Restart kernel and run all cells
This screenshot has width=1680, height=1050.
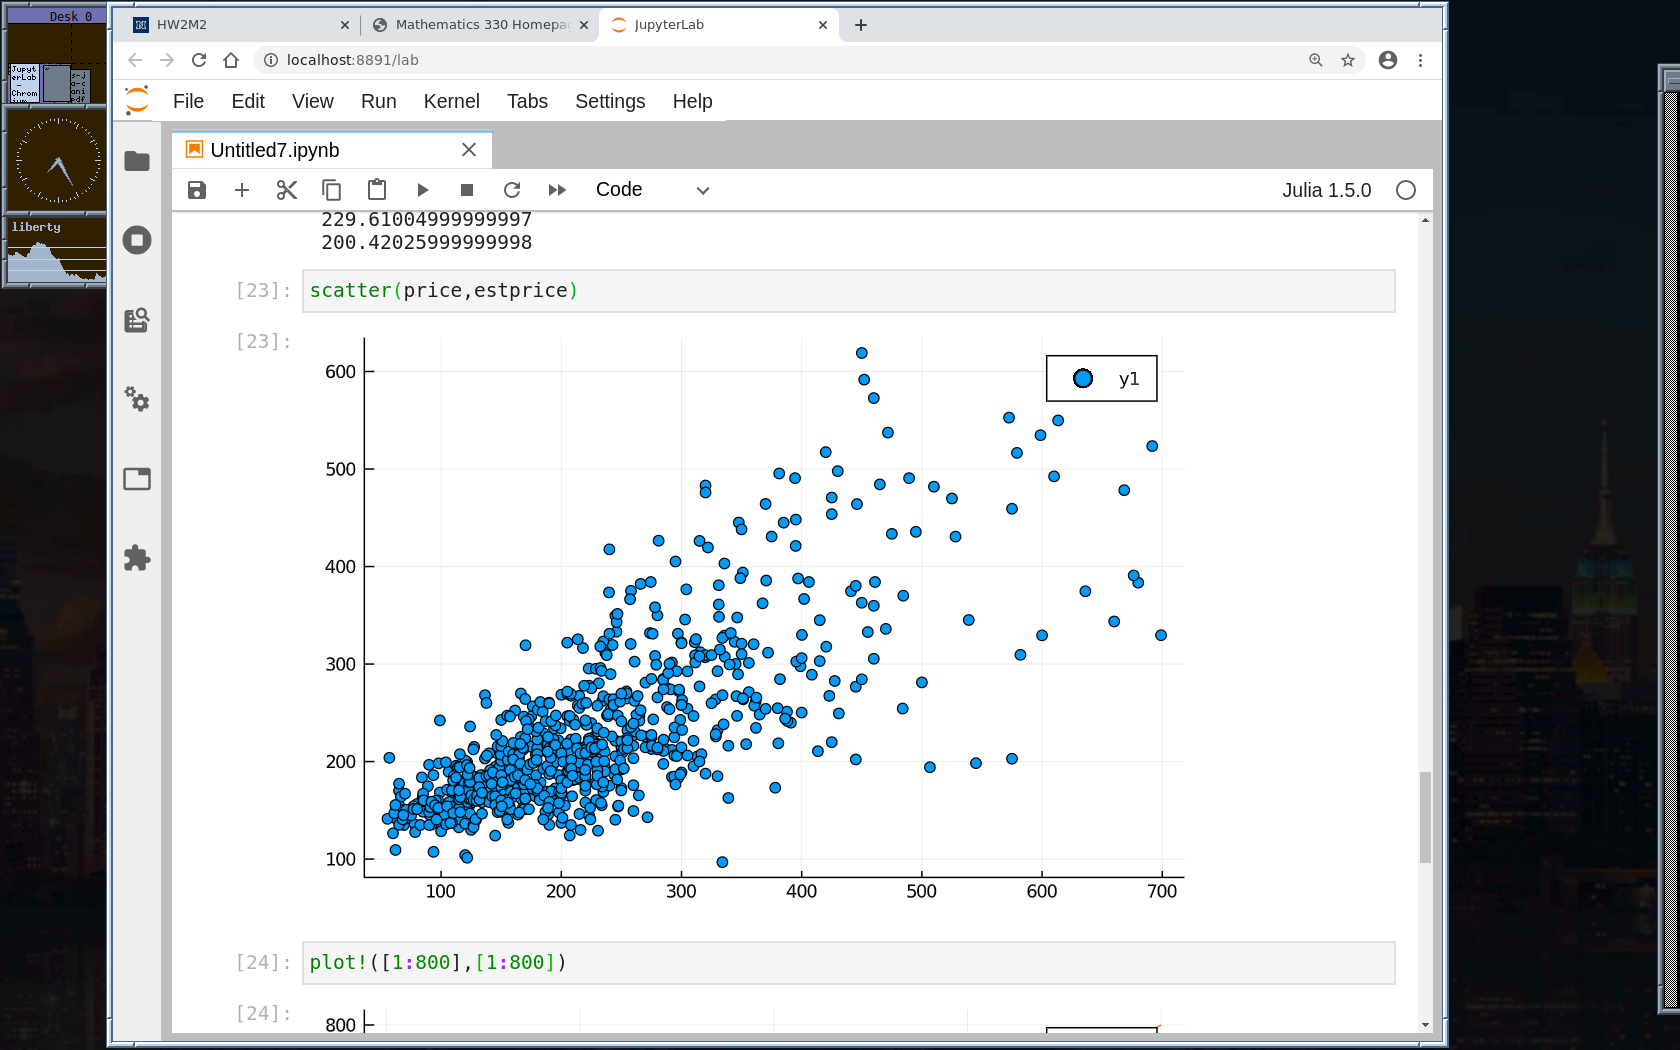557,190
